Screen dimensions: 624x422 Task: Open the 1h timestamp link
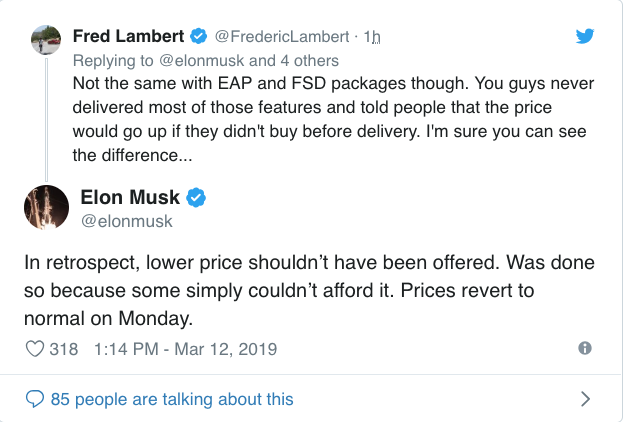pos(373,37)
